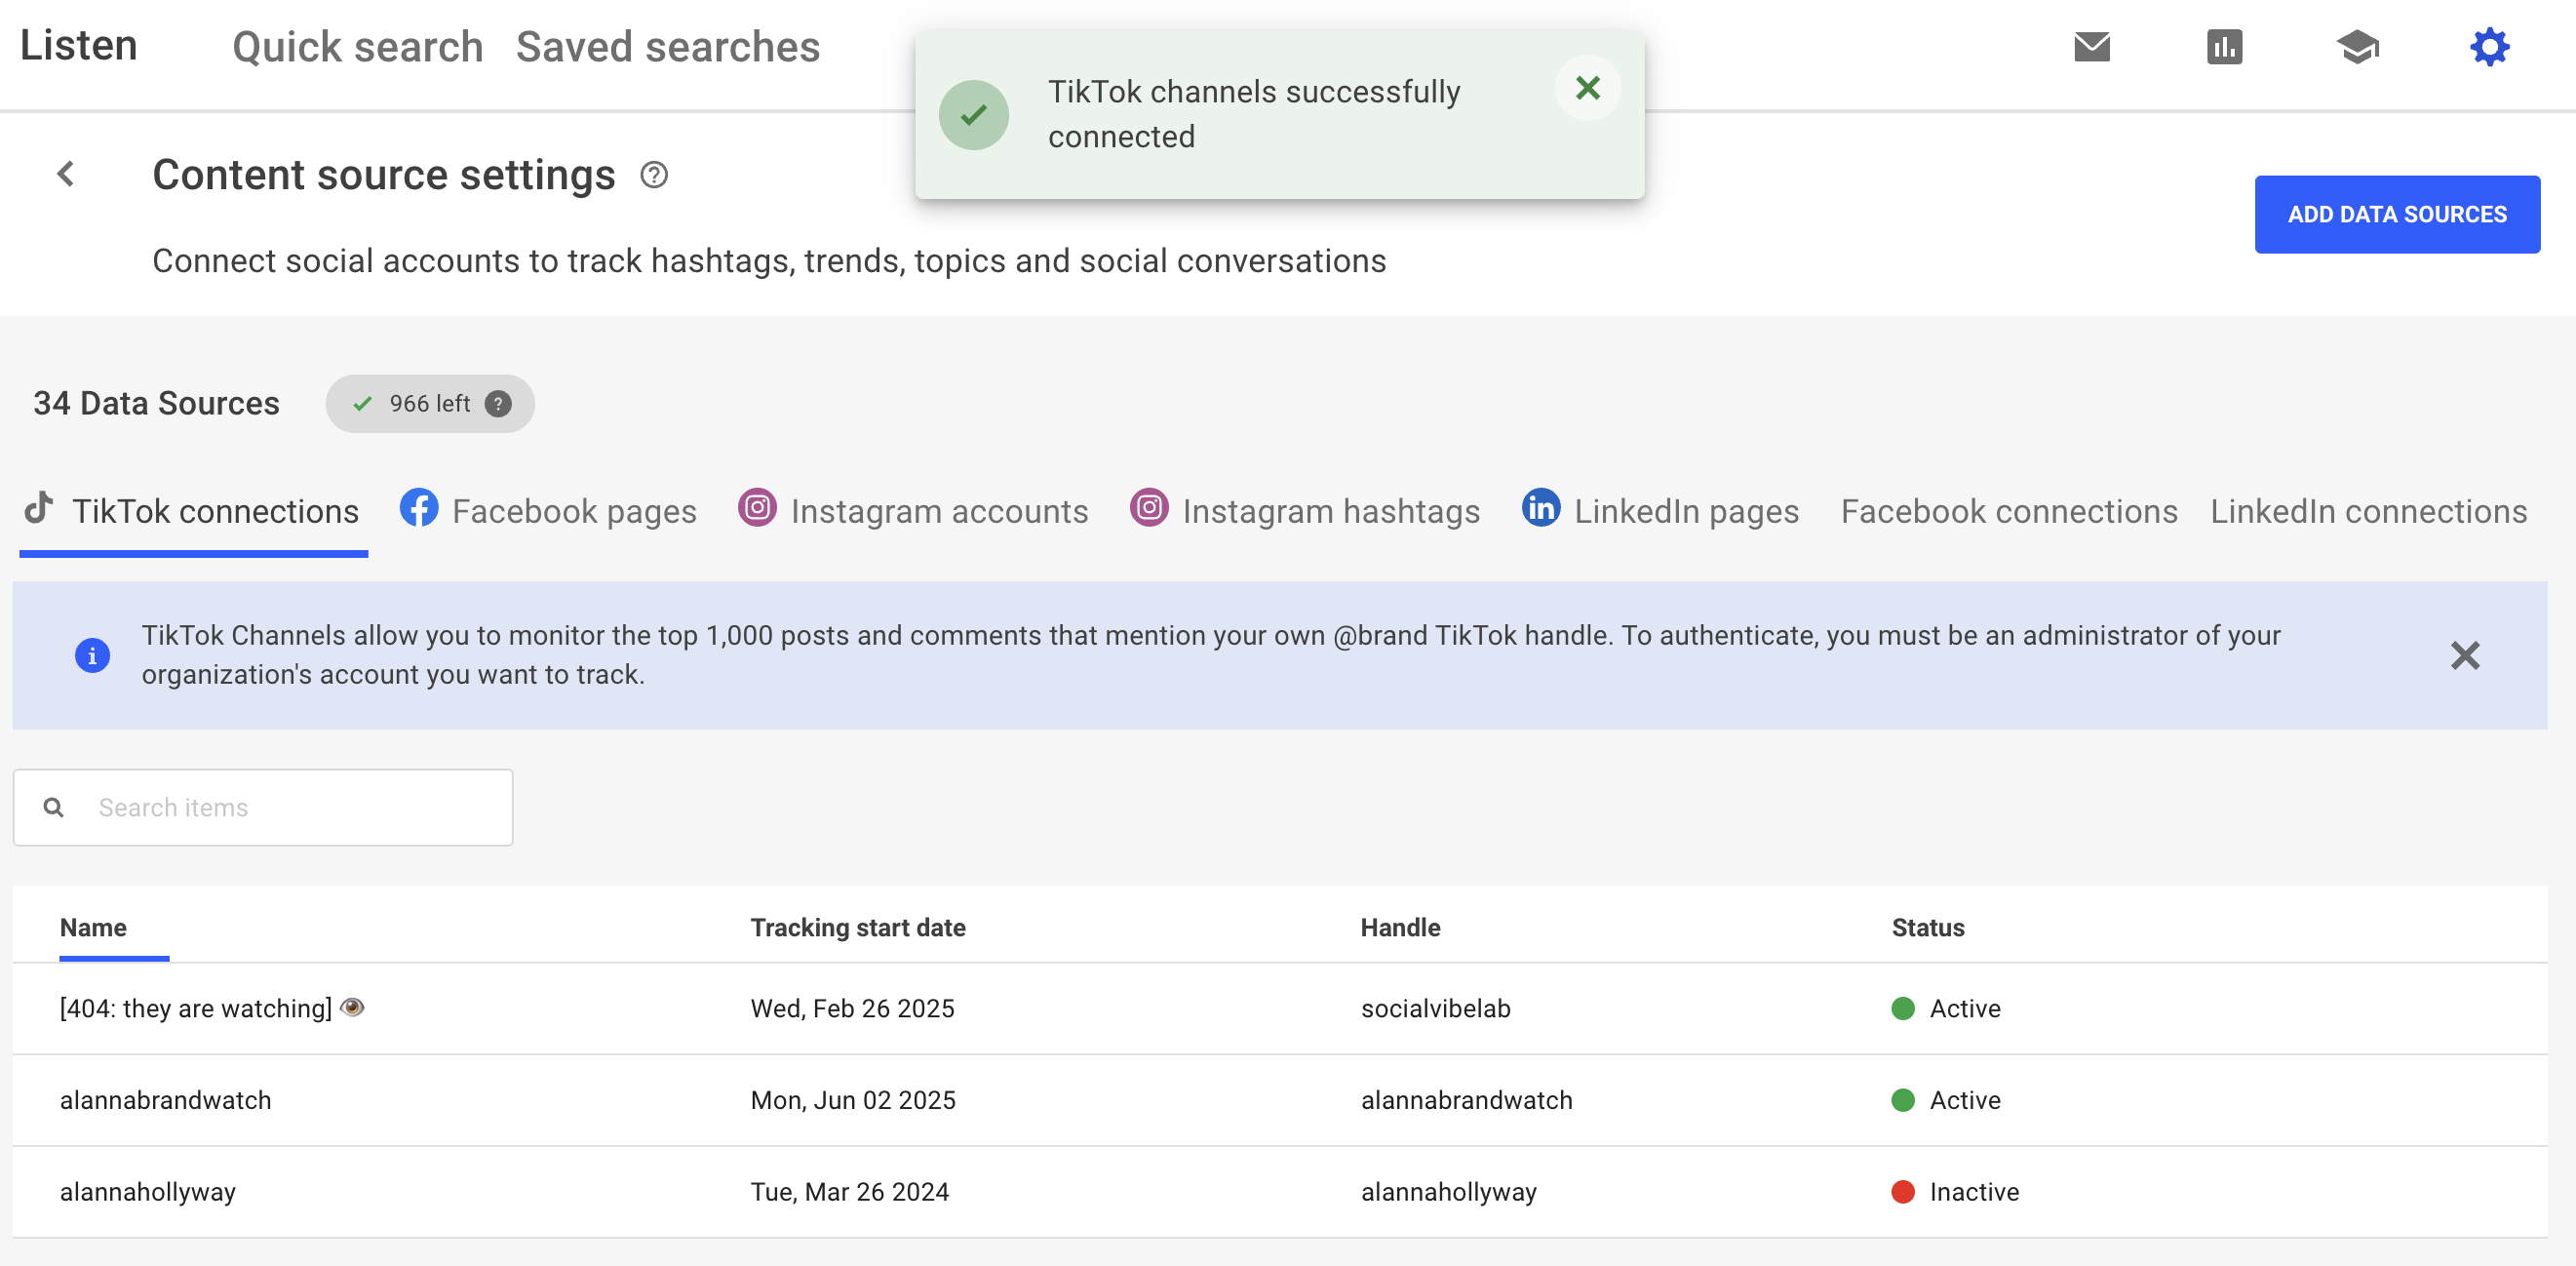Click green status dot for socialvibelab
Viewport: 2576px width, 1266px height.
click(1902, 1009)
